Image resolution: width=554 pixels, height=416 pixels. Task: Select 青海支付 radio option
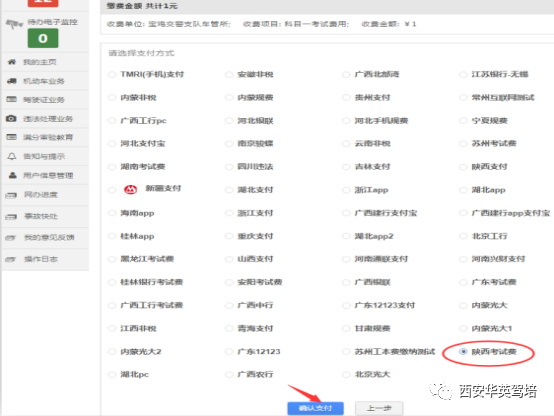(x=229, y=329)
